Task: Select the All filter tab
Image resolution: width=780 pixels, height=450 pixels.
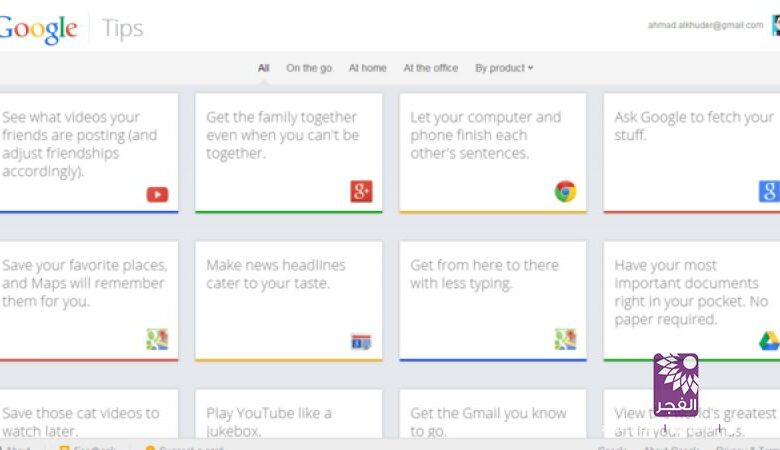Action: (263, 68)
